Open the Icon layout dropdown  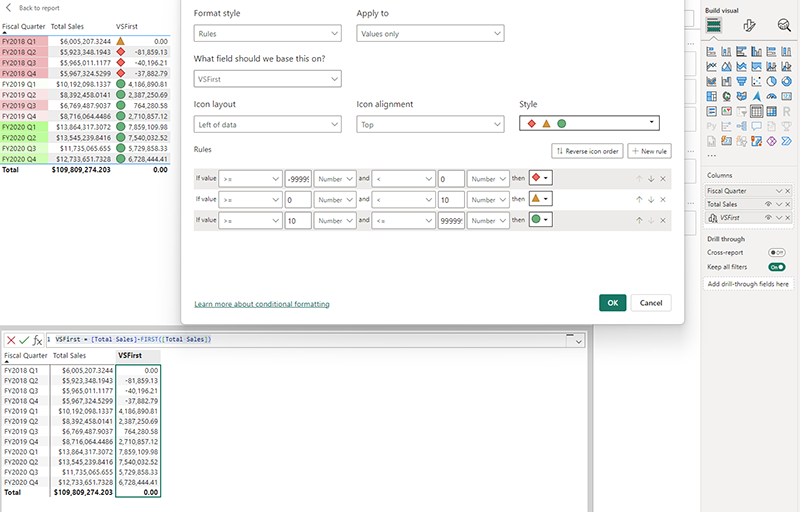coord(268,124)
